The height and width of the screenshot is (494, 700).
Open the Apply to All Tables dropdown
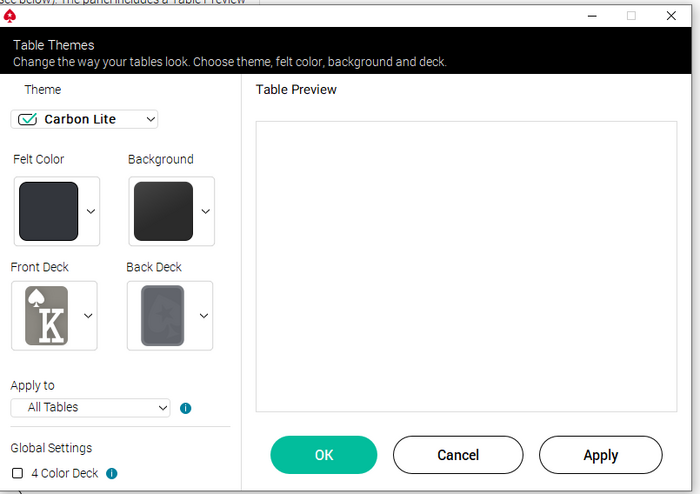click(x=90, y=407)
